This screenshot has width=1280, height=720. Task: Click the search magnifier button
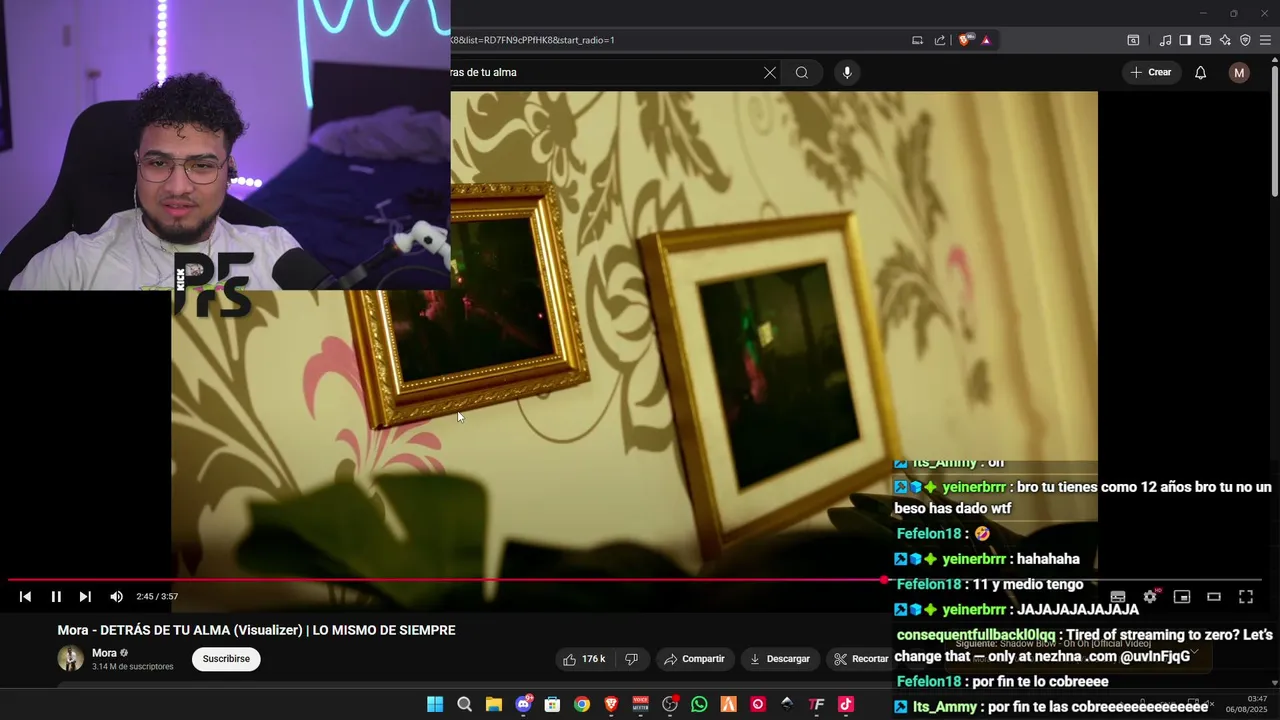click(x=802, y=72)
